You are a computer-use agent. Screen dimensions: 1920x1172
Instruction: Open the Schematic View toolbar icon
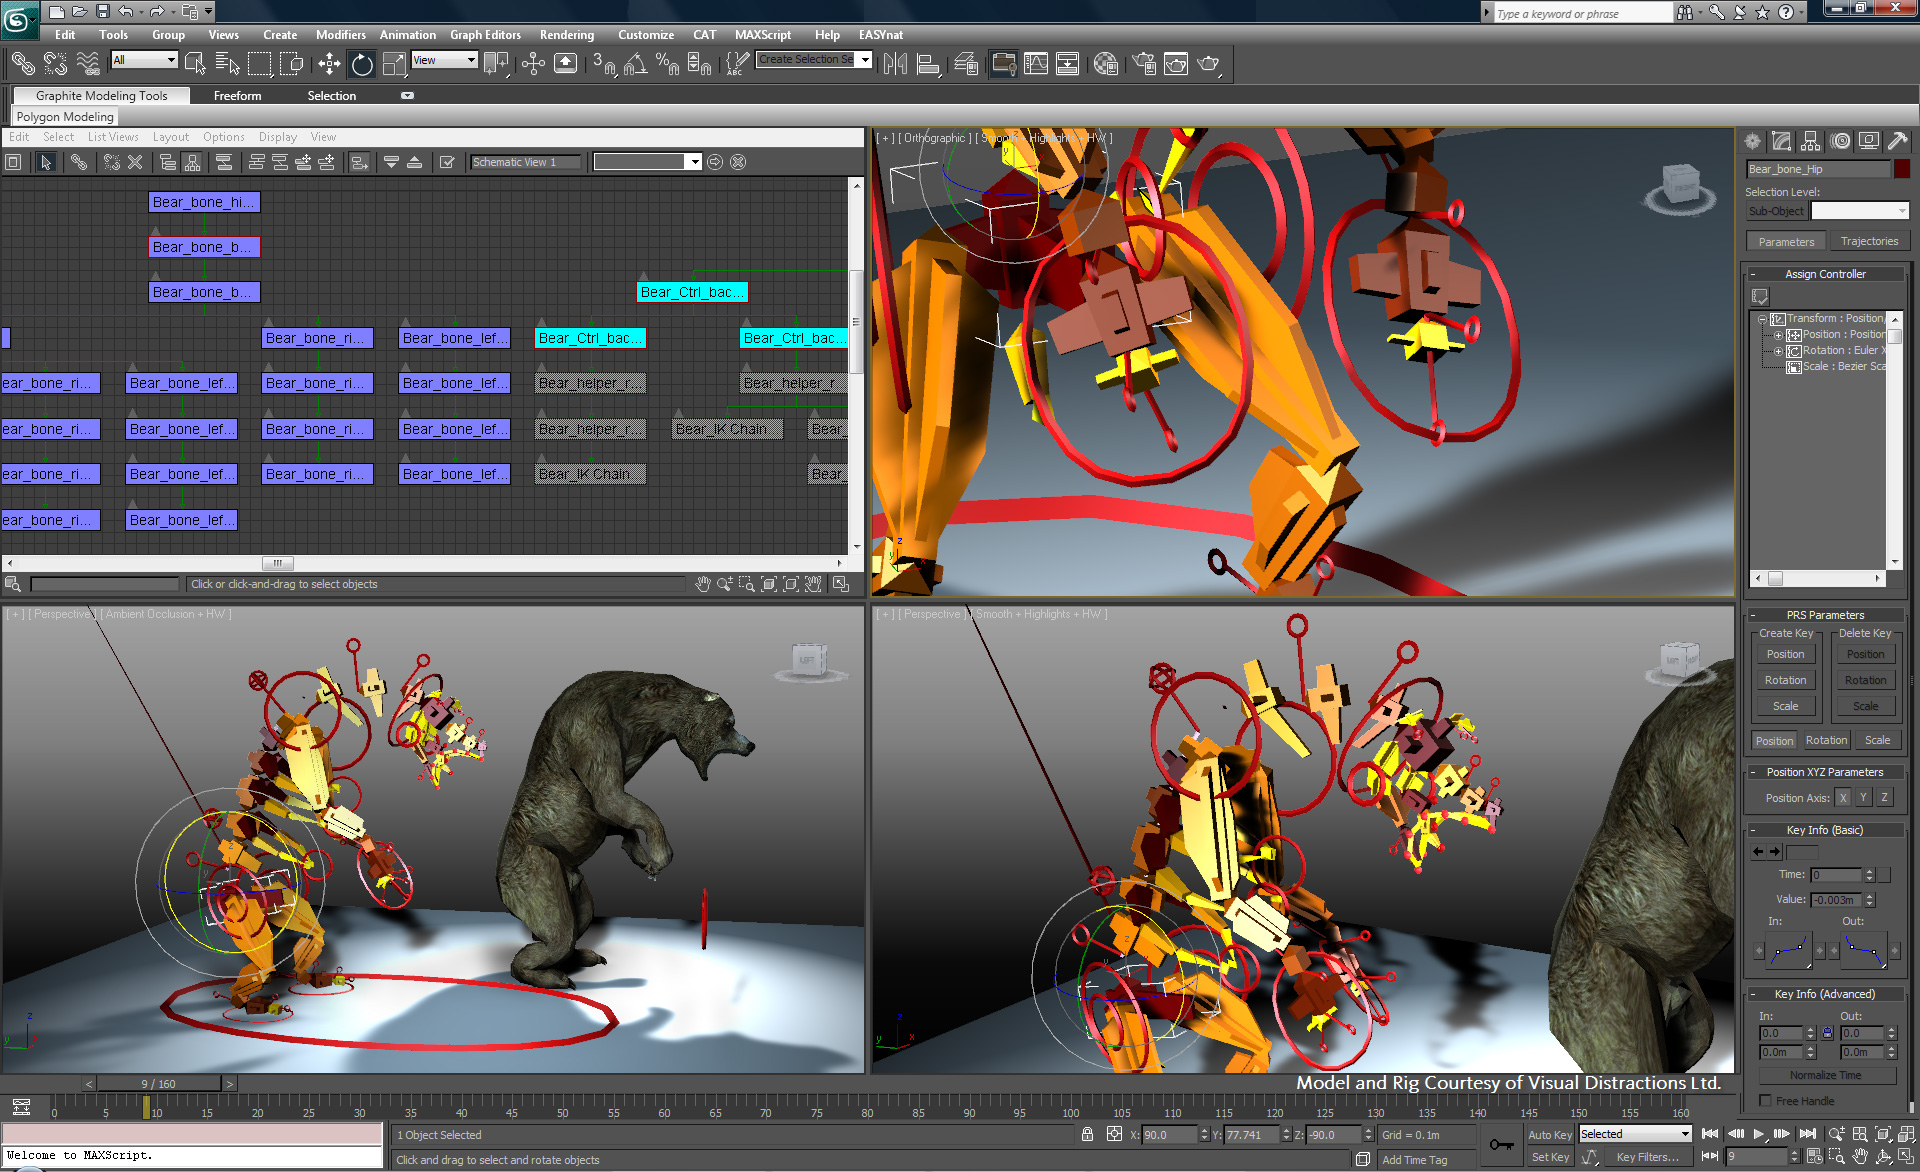tap(1067, 64)
